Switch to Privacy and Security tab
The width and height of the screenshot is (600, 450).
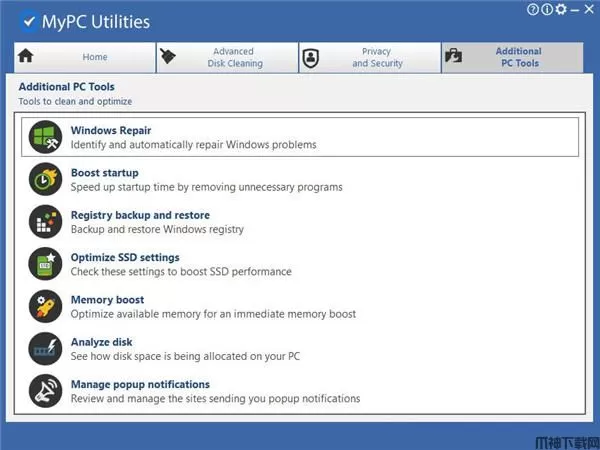point(370,57)
